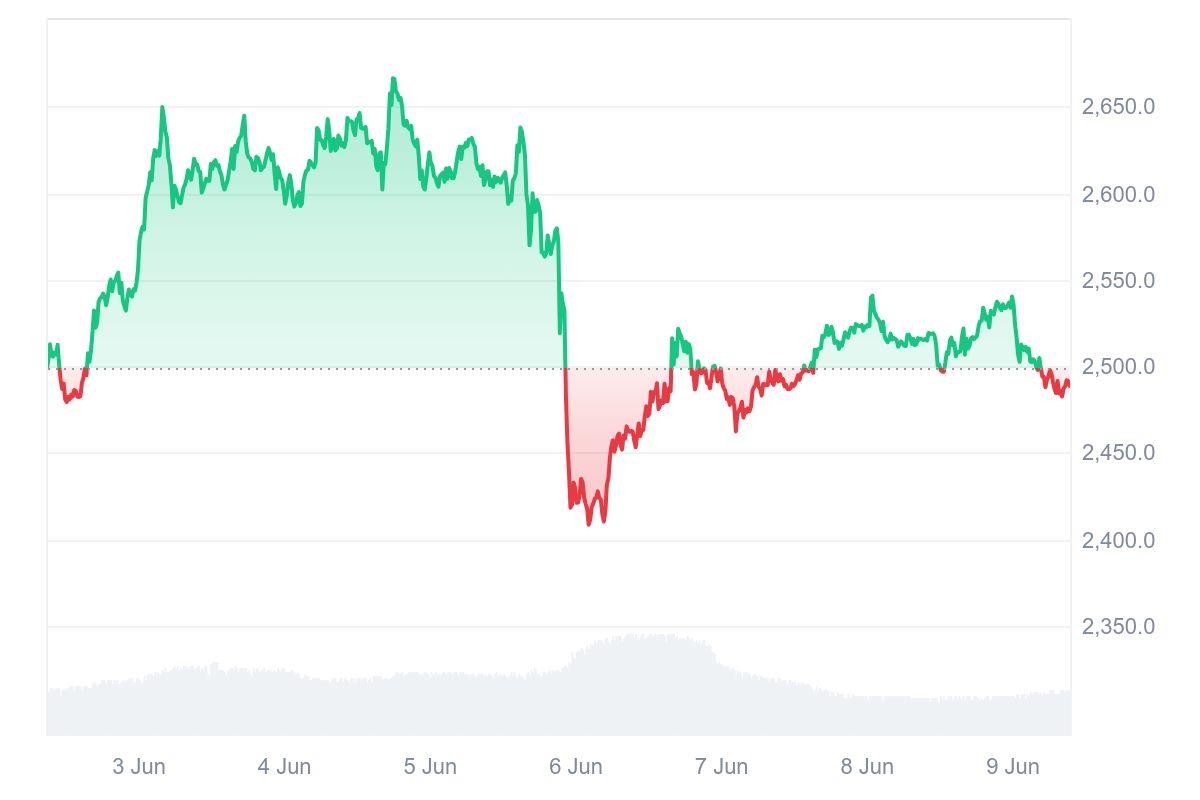
Task: Click the 6 Jun date label
Action: 576,767
